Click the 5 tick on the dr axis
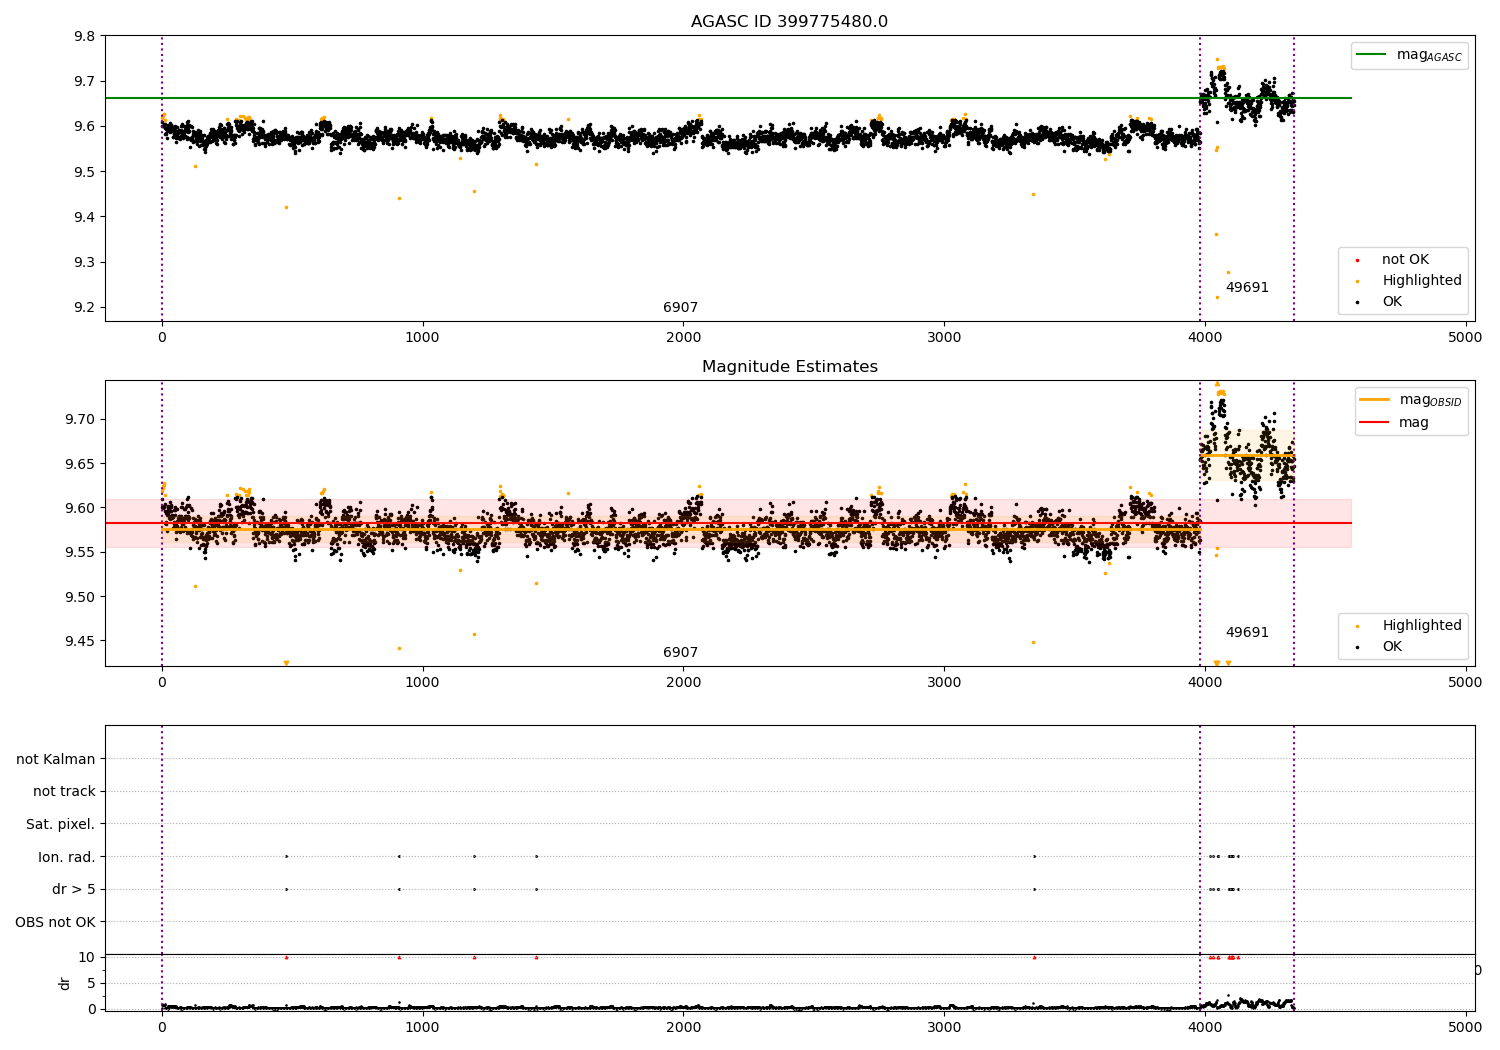 point(92,984)
